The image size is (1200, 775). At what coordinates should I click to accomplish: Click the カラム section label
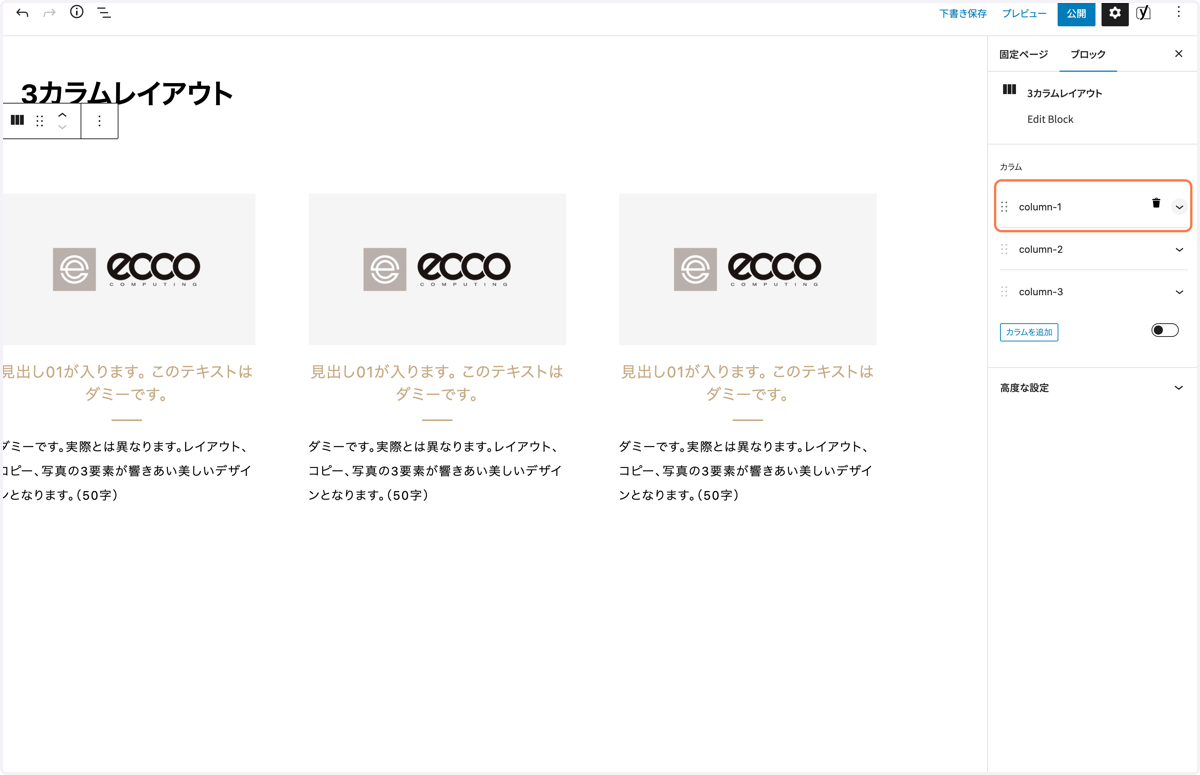[1011, 167]
